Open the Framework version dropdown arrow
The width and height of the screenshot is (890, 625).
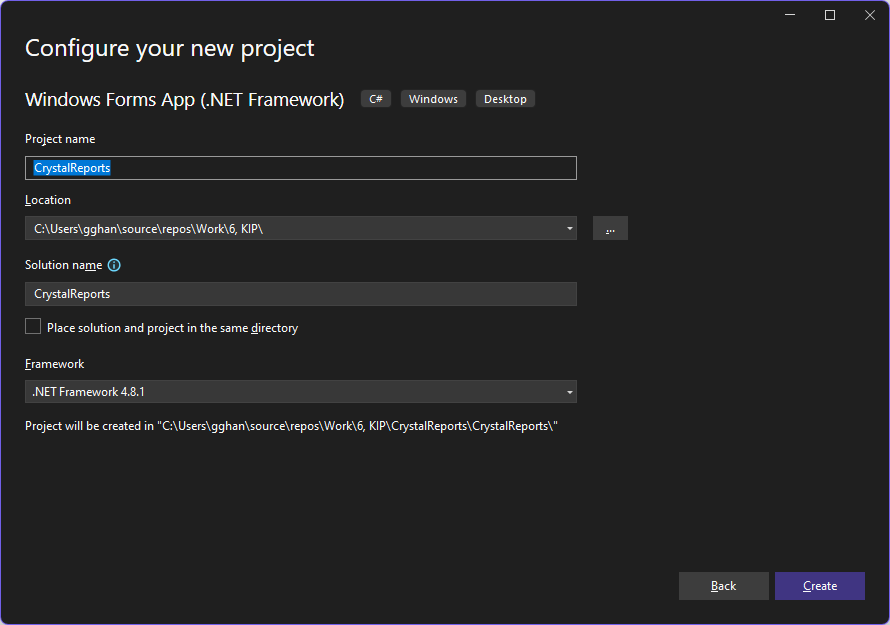570,392
